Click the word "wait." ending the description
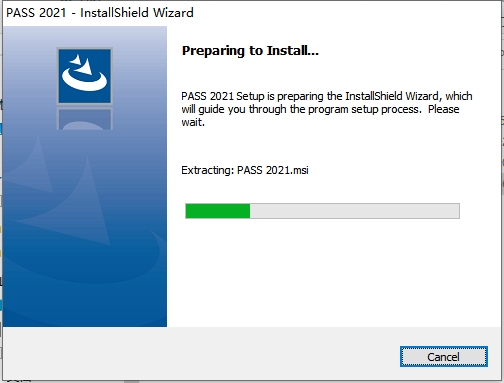504x383 pixels. pyautogui.click(x=193, y=122)
